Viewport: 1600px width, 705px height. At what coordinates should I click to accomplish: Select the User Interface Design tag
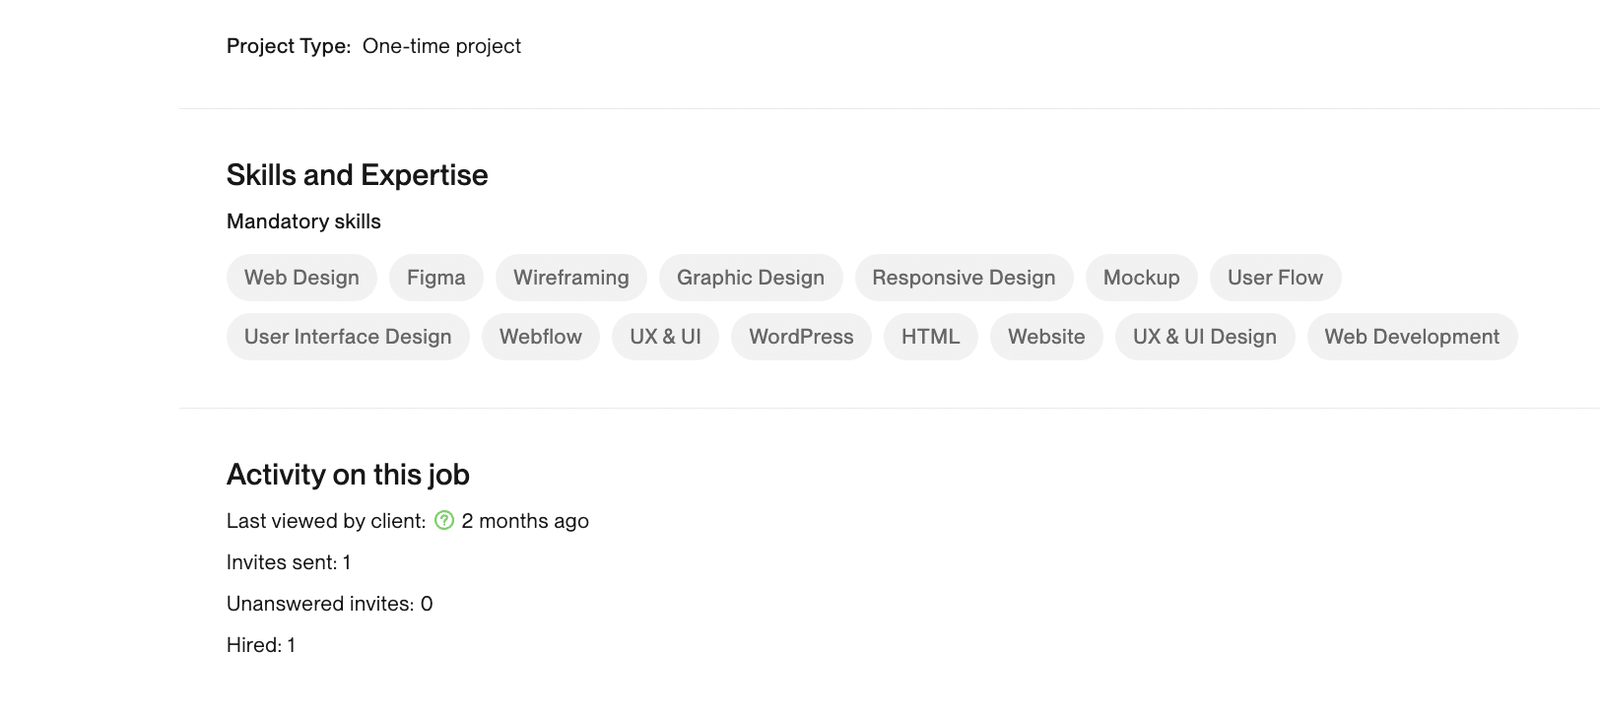click(x=348, y=336)
